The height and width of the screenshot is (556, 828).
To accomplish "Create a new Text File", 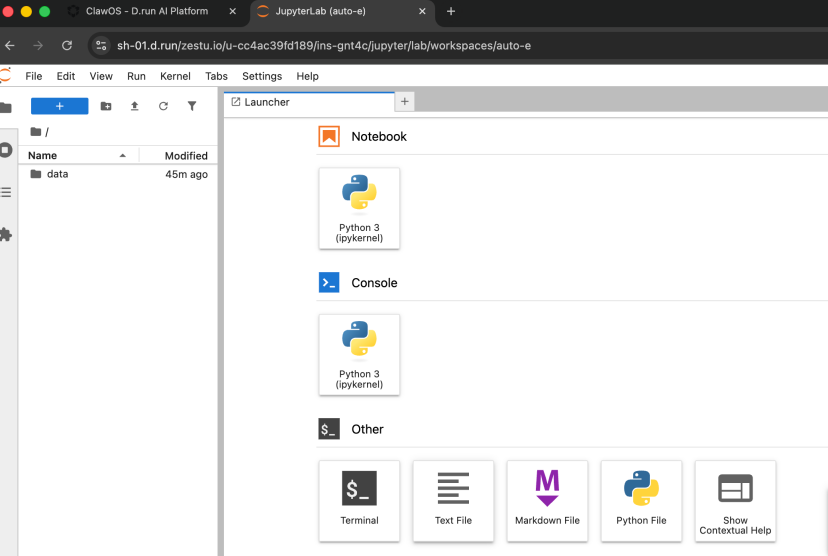I will [453, 500].
